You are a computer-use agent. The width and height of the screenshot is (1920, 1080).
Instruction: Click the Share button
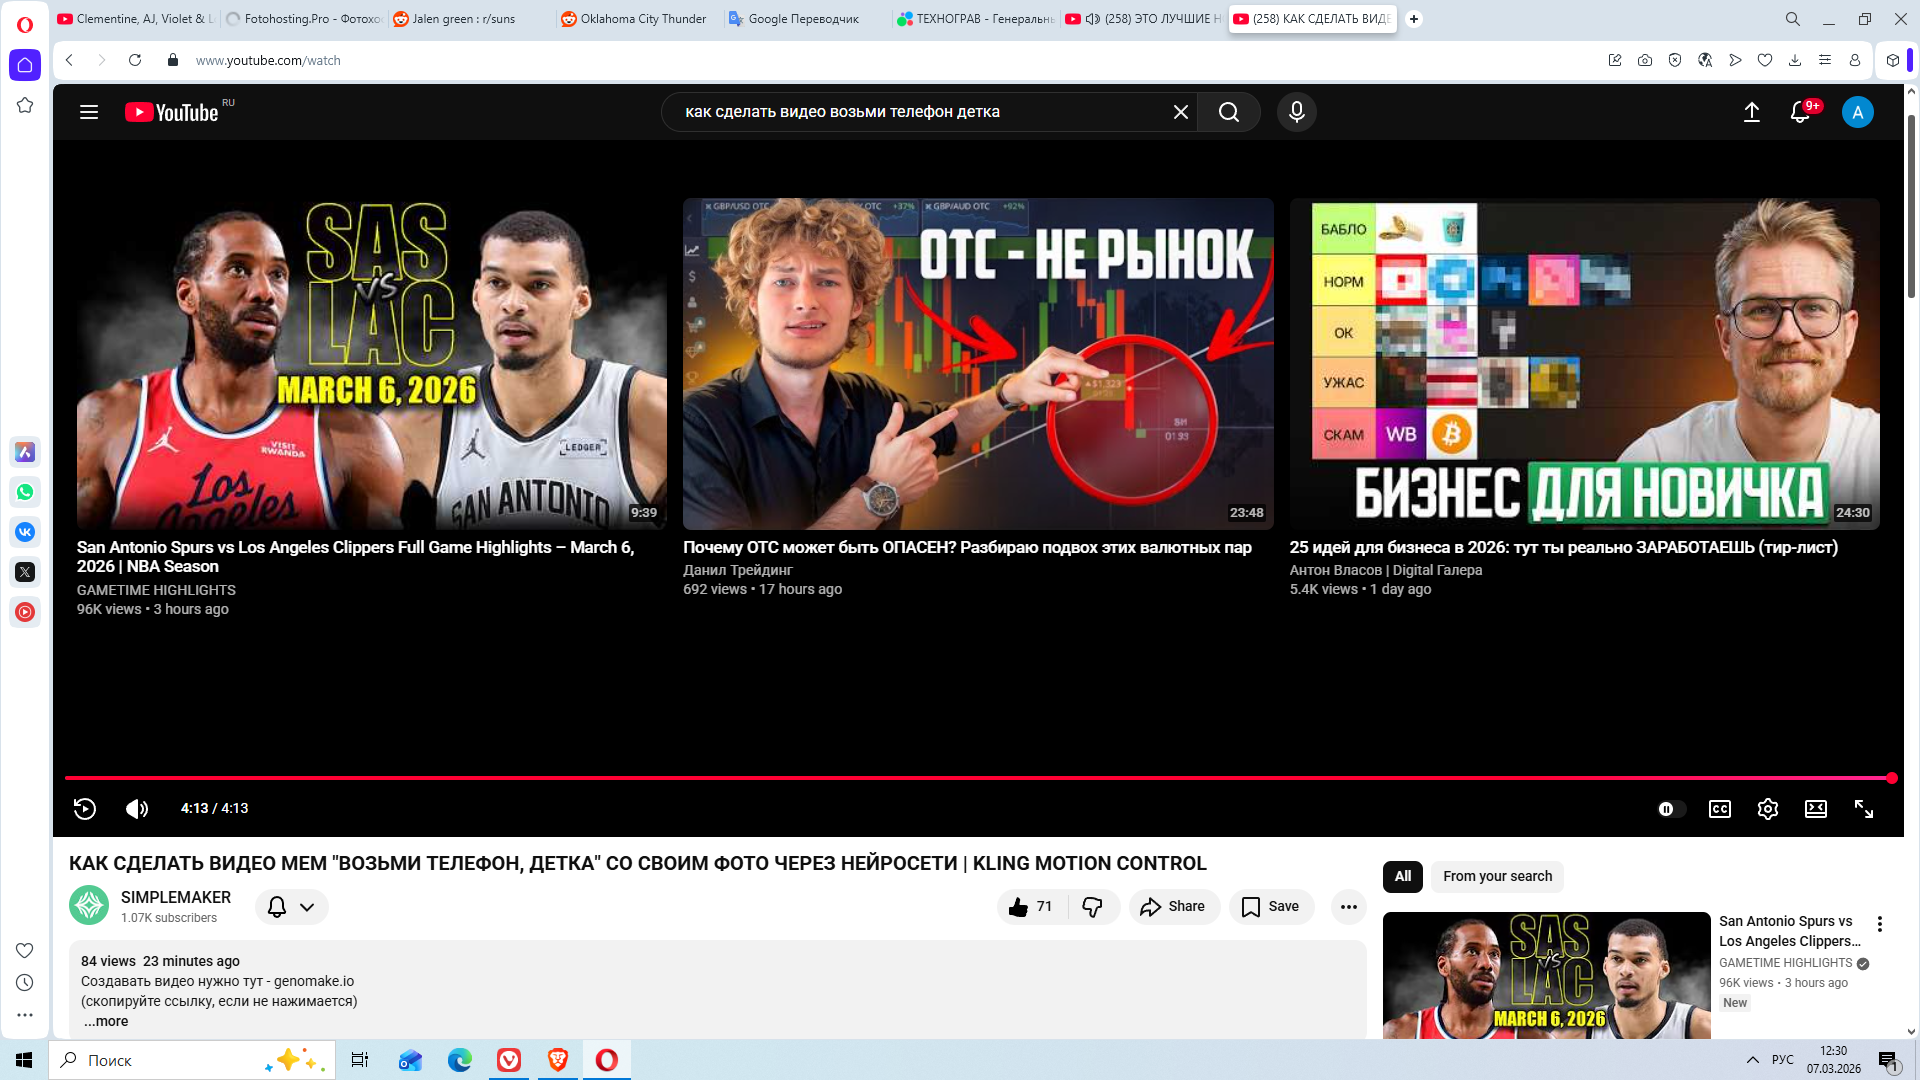coord(1173,907)
